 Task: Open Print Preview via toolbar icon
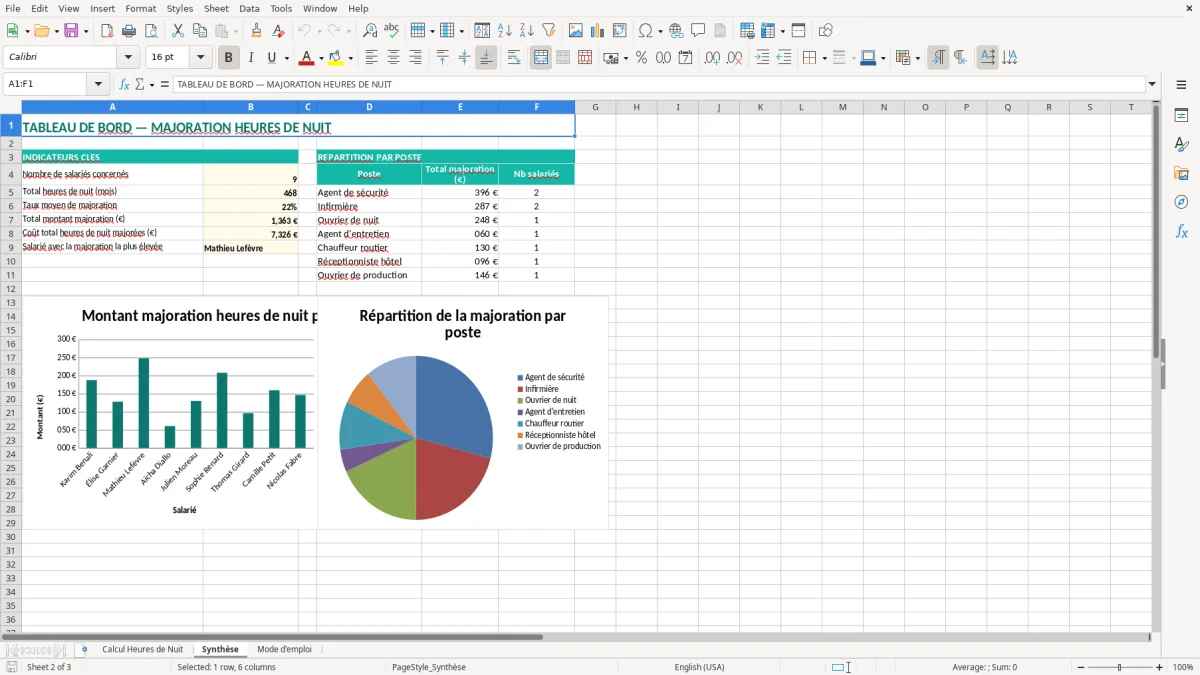point(151,31)
